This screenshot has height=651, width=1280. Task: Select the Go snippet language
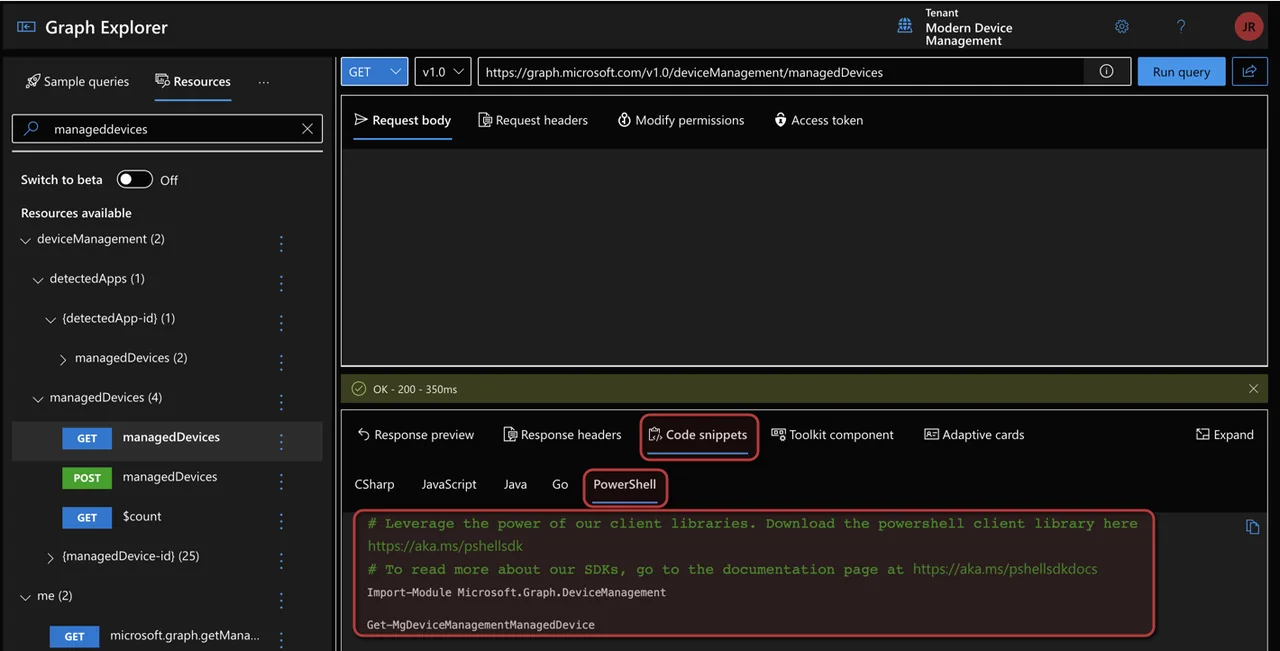(x=560, y=484)
